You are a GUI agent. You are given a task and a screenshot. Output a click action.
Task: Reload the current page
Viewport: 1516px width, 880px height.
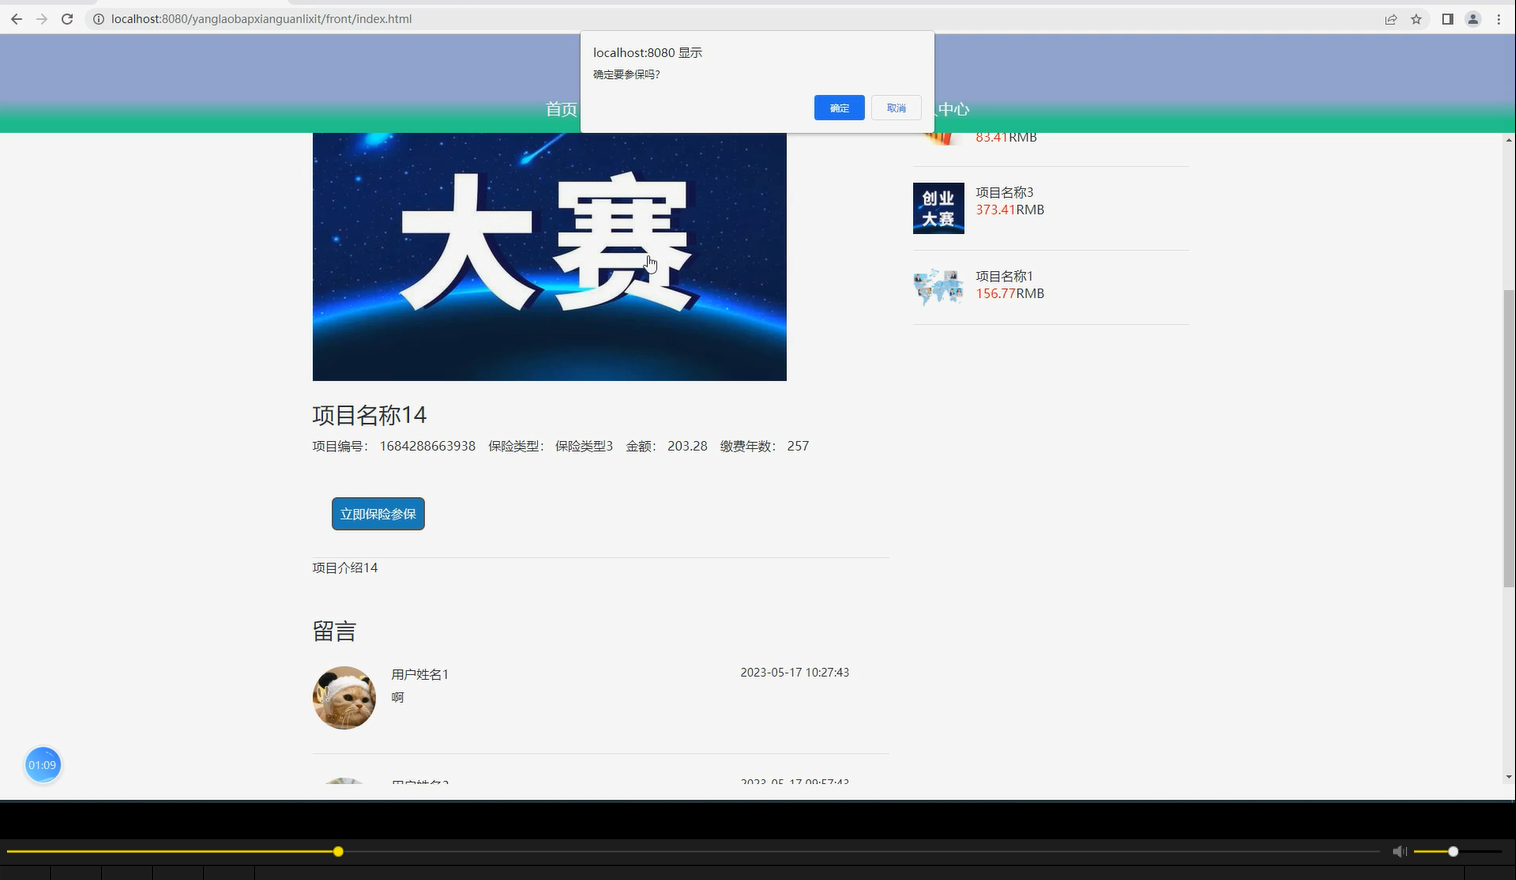[x=67, y=18]
